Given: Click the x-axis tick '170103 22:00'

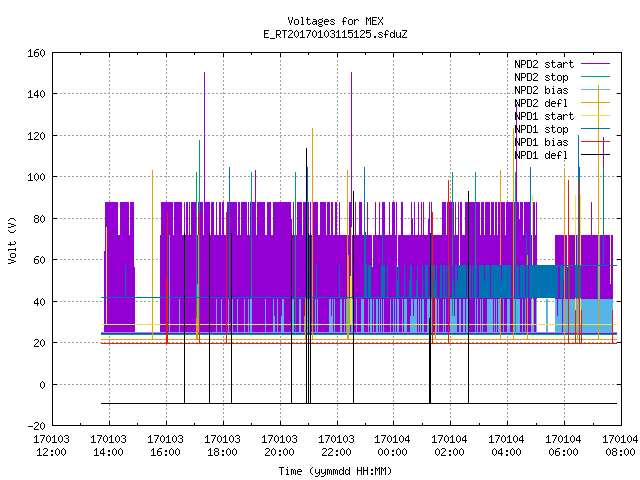Looking at the screenshot, I should (x=336, y=446).
